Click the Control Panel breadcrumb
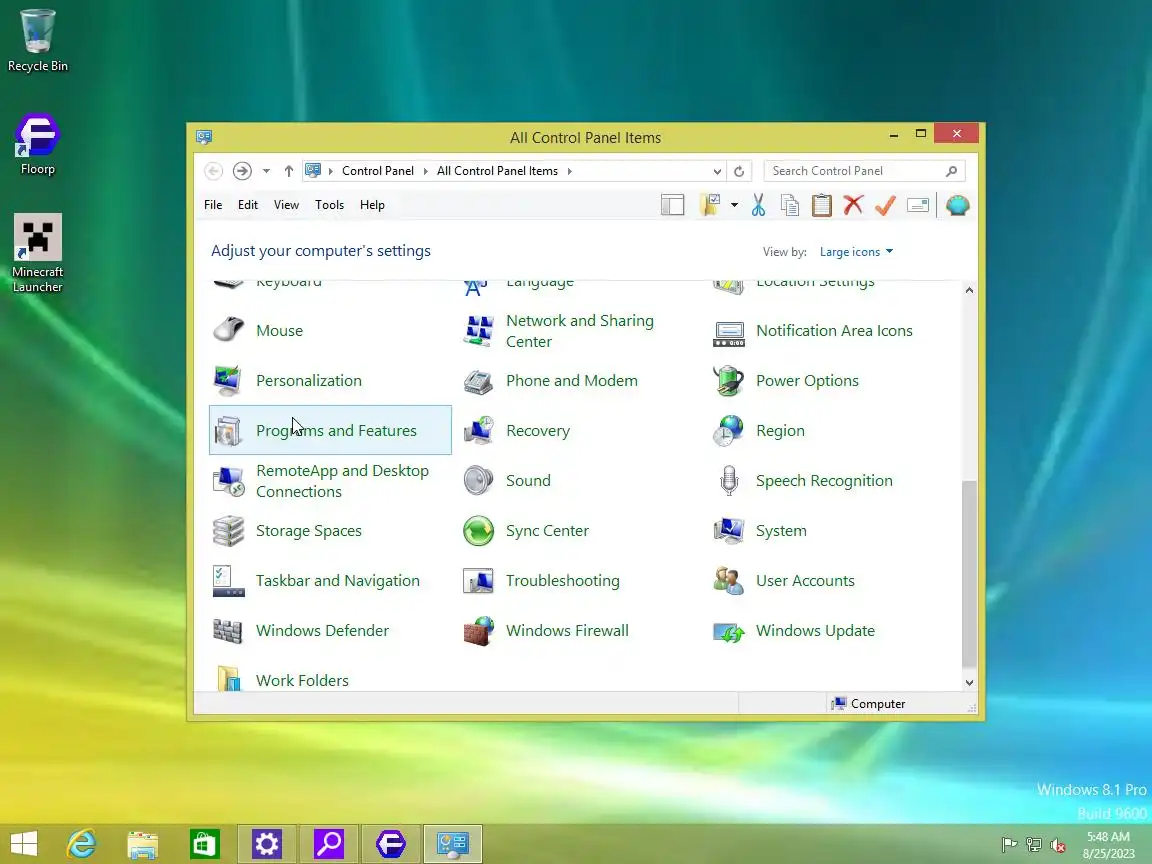Viewport: 1152px width, 864px height. click(x=378, y=171)
